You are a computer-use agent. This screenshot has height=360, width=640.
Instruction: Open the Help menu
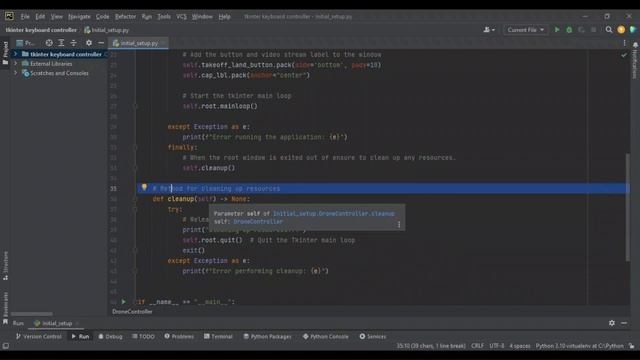(224, 17)
